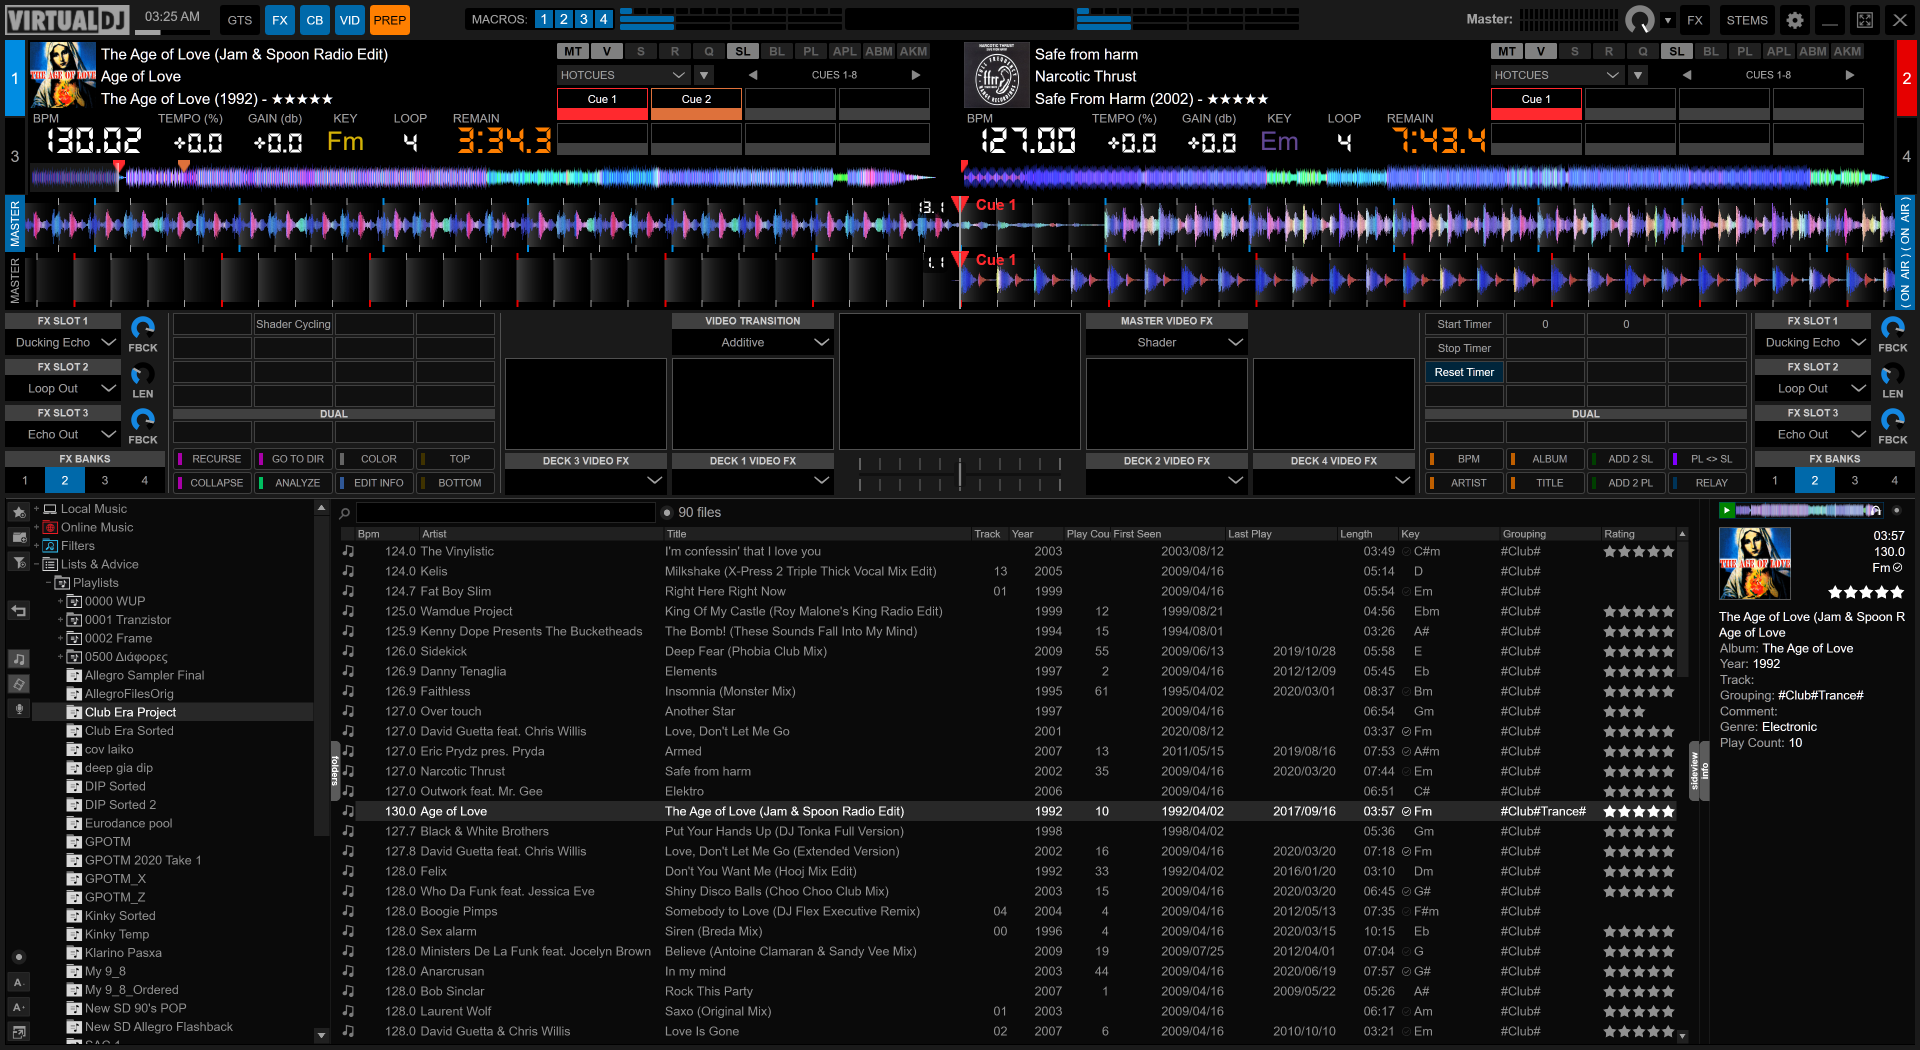Play prelisten with green play button
This screenshot has width=1920, height=1050.
(x=1726, y=510)
